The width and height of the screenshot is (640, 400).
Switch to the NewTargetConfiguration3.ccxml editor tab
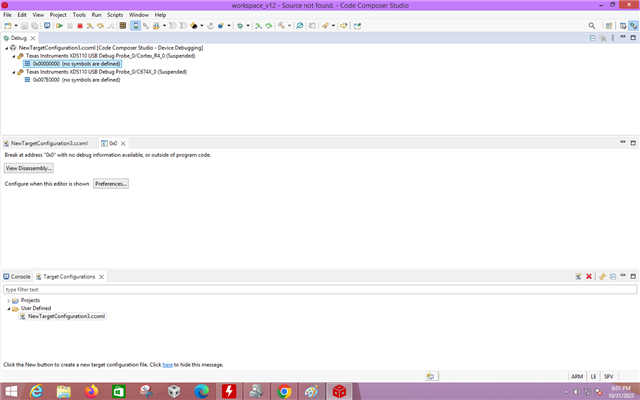point(46,143)
